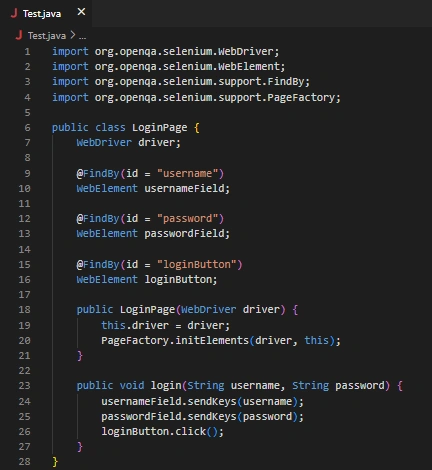Click the "username" string literal
The image size is (432, 470).
coord(187,173)
